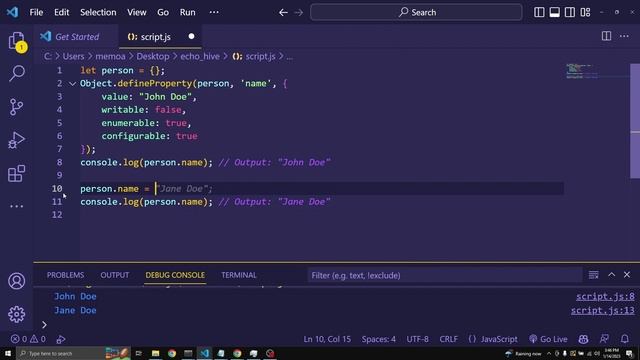Open the Run menu
This screenshot has width=640, height=360.
tap(187, 12)
